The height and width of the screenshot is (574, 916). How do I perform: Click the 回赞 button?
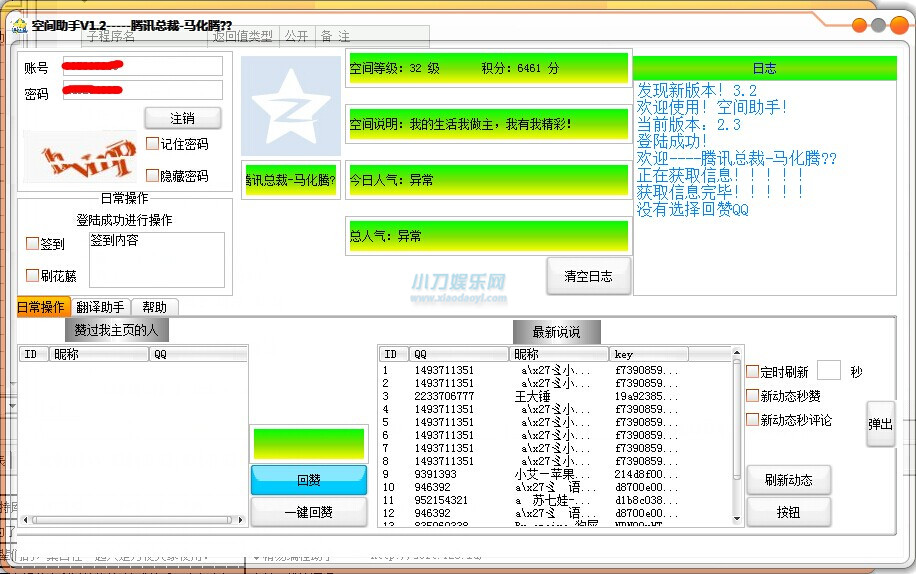(309, 480)
